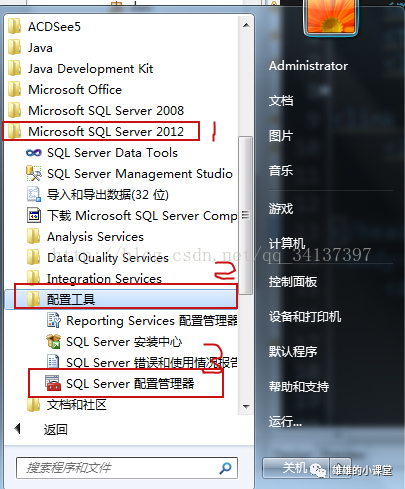Expand the 文档和社区 subfolder
Screen dimensions: 405x489
pos(77,404)
